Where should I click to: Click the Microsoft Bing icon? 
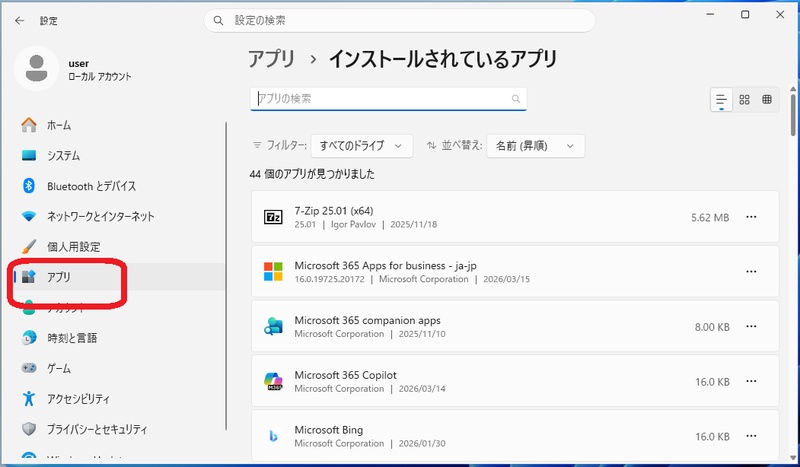click(273, 436)
